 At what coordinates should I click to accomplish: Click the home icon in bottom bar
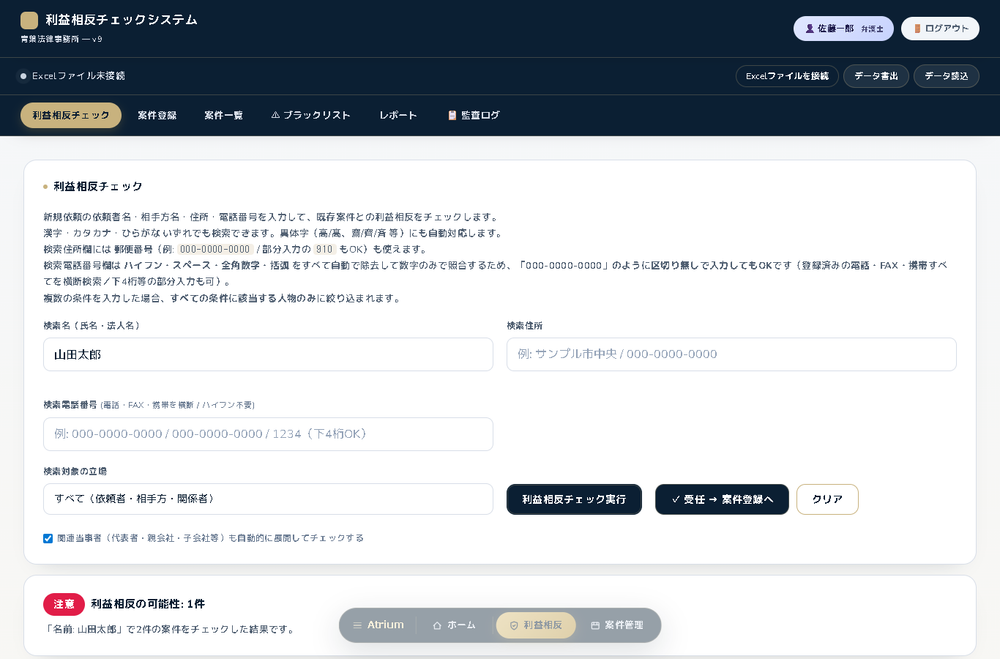(x=437, y=625)
